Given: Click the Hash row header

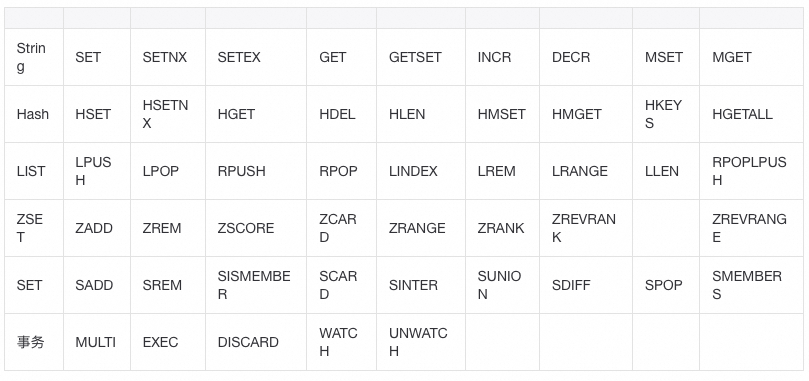Looking at the screenshot, I should [x=34, y=114].
